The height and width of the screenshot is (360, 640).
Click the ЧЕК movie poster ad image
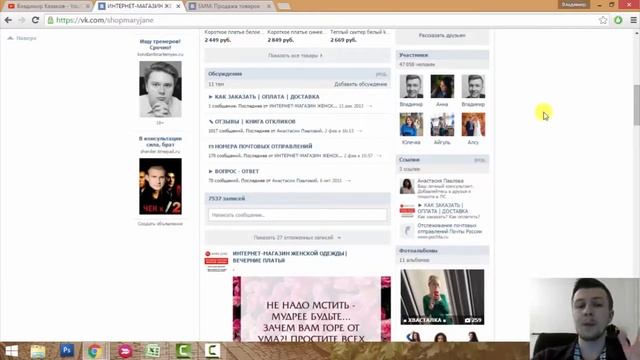point(160,187)
